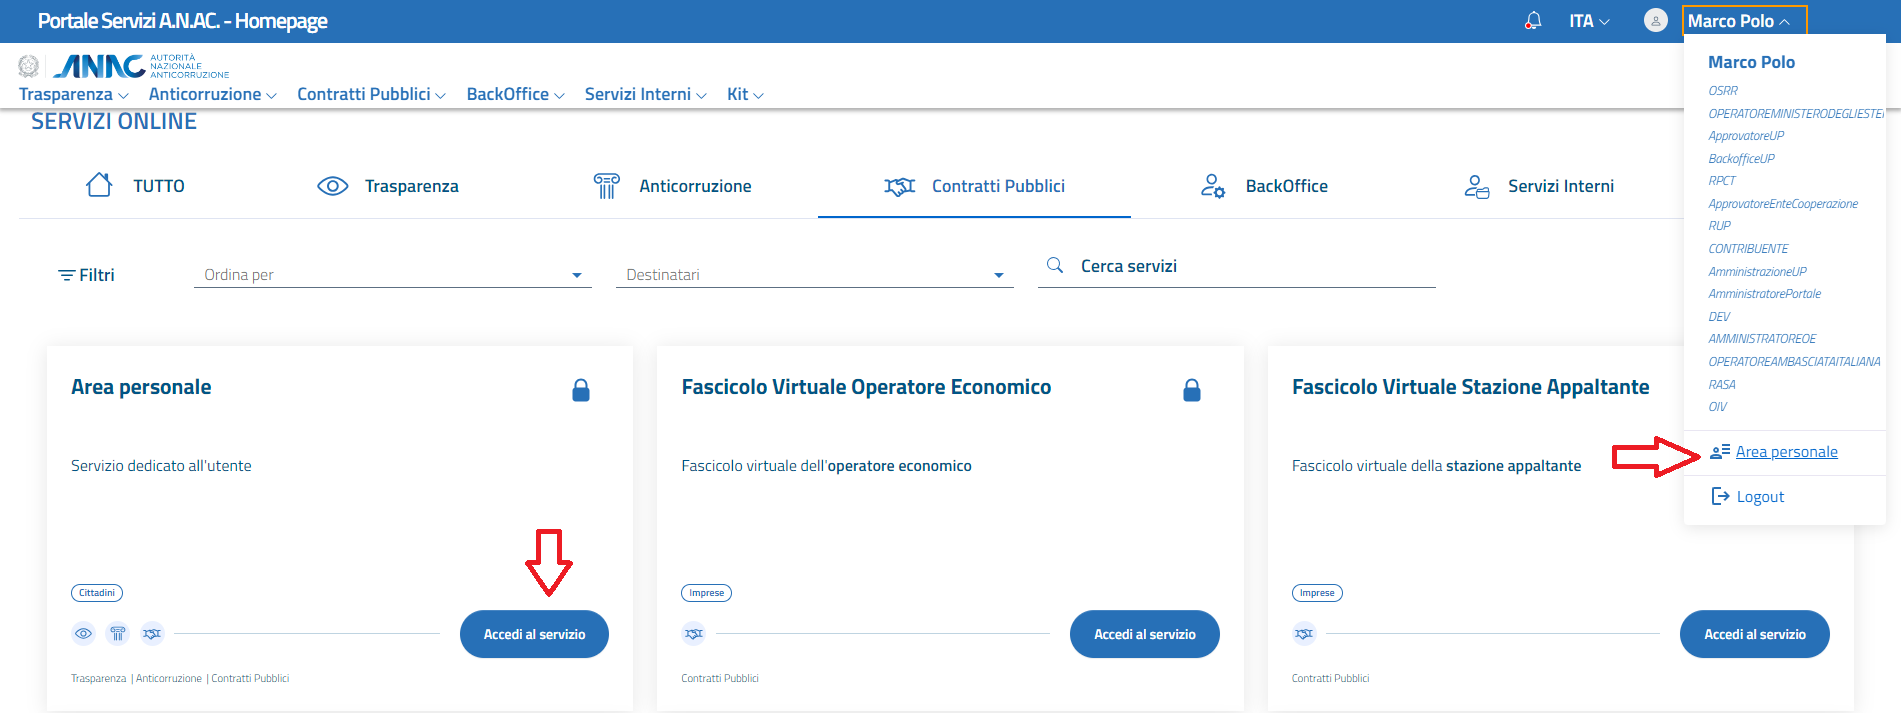Viewport: 1901px width, 713px height.
Task: Click Accedi al servizio for Operatore Economico
Action: coord(1145,634)
